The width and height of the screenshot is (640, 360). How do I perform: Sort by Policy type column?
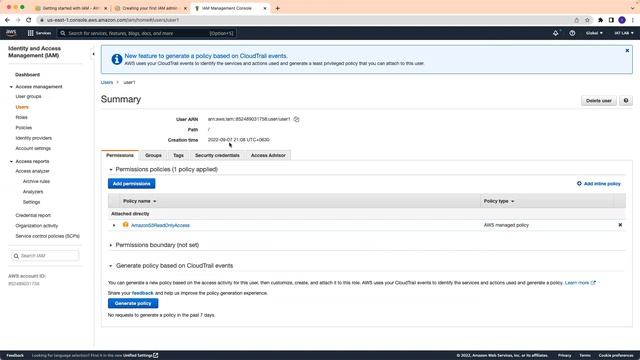[499, 201]
